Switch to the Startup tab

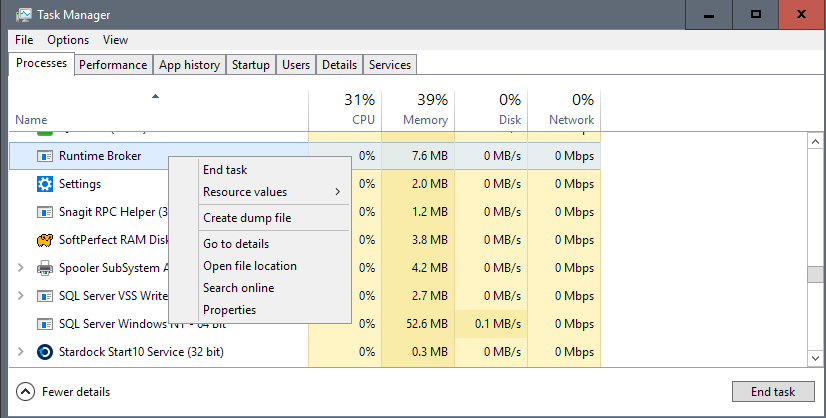(251, 65)
